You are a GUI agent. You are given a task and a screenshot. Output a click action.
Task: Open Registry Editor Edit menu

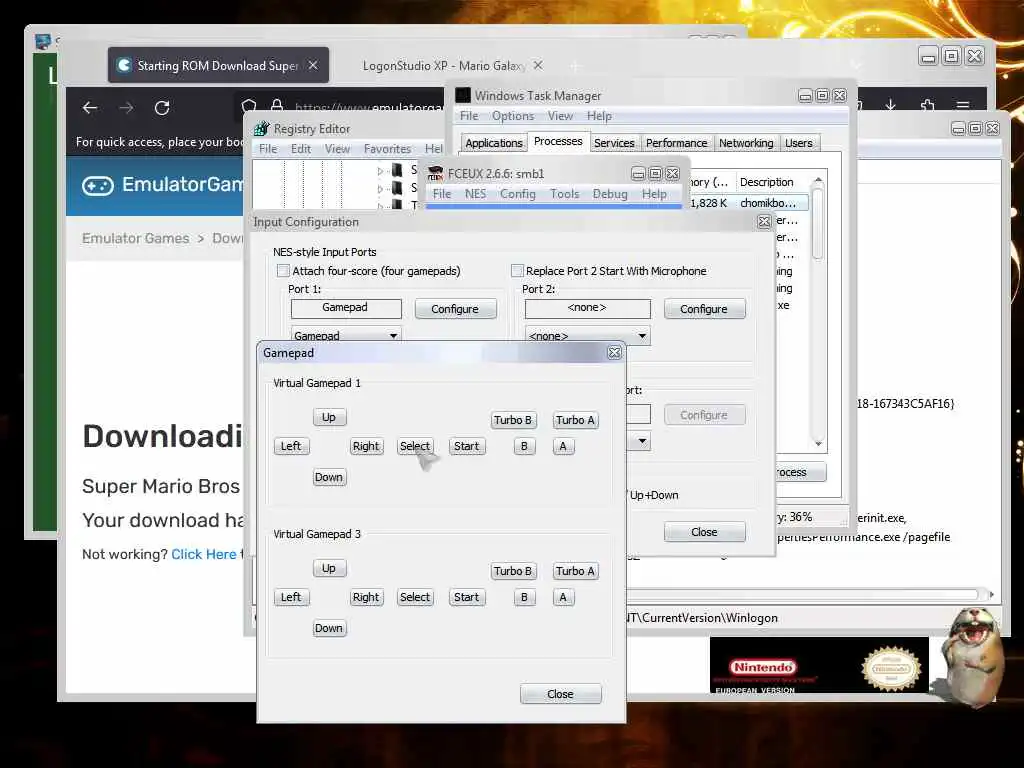point(301,149)
